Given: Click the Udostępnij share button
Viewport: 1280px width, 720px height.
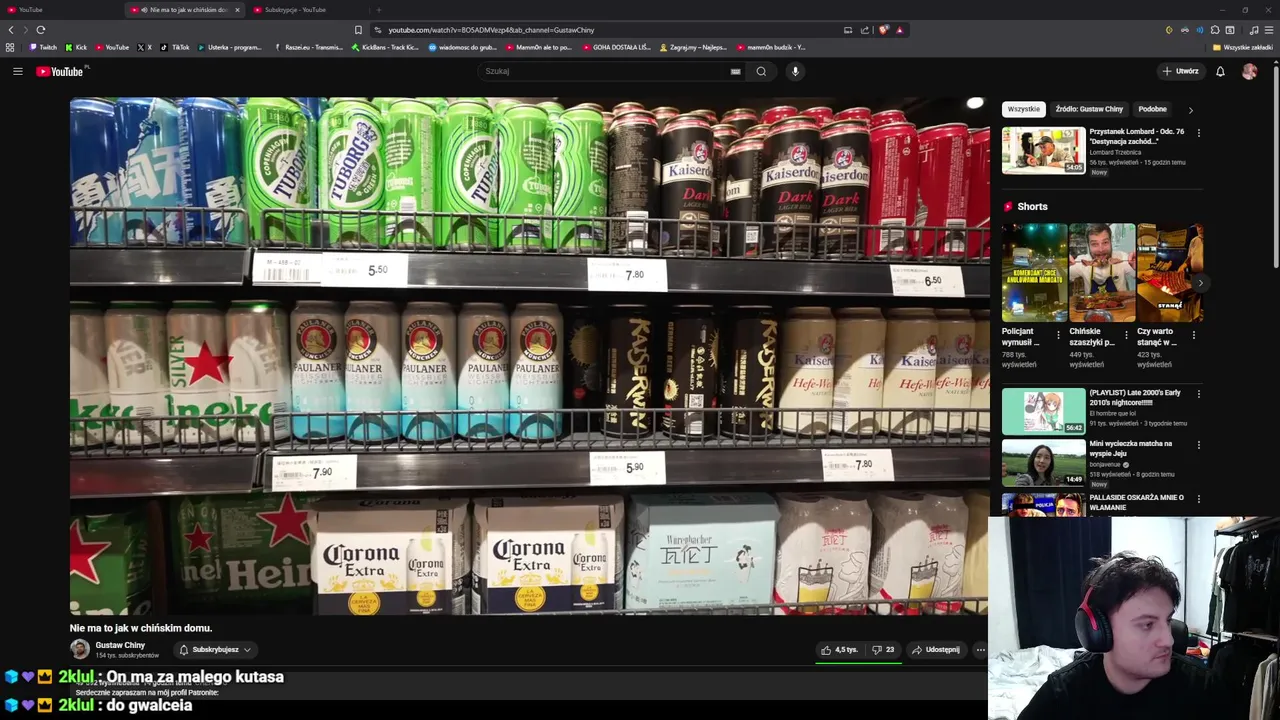Looking at the screenshot, I should [936, 650].
